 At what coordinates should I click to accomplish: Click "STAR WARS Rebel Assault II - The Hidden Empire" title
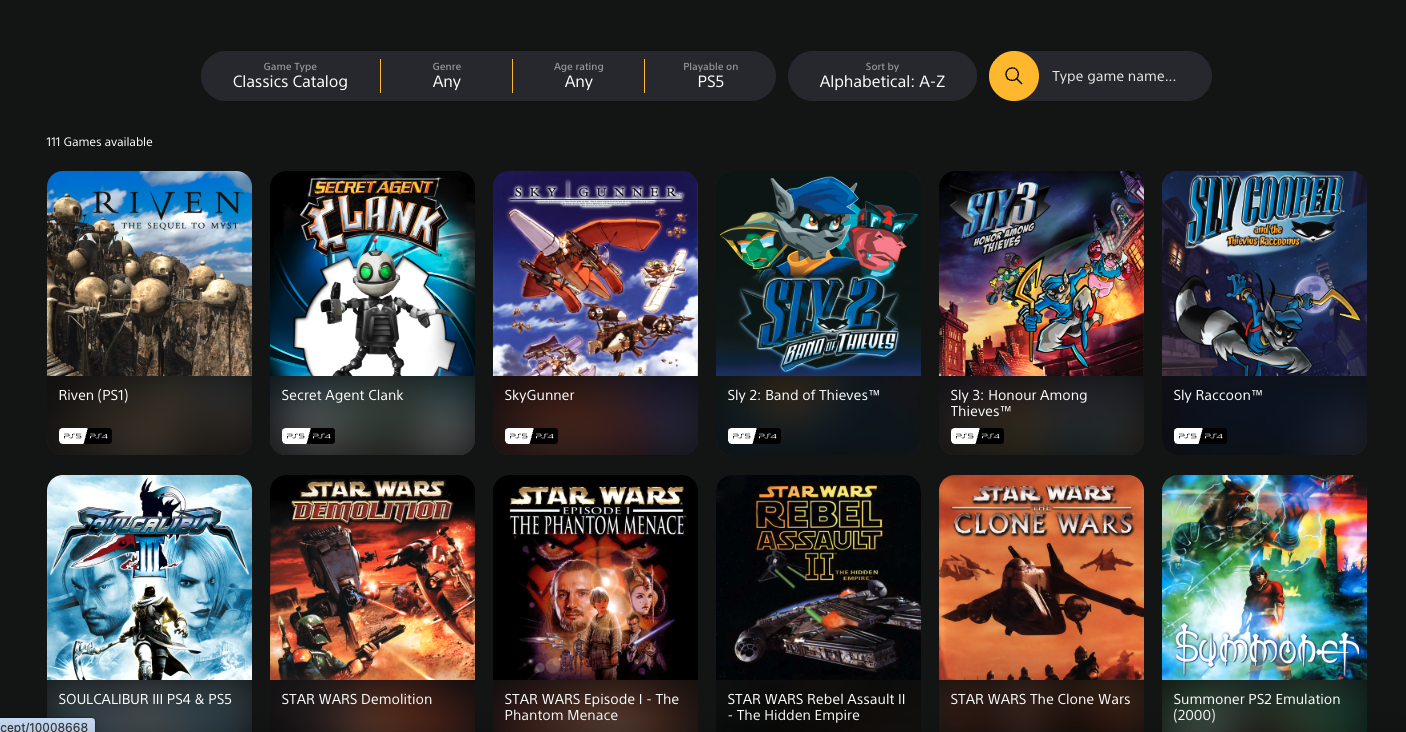(817, 707)
